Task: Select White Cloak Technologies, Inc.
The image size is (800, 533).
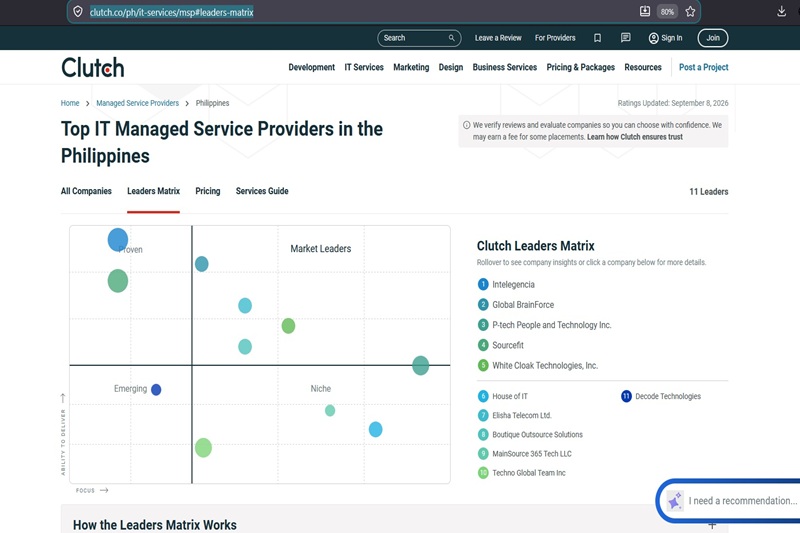Action: (x=545, y=366)
